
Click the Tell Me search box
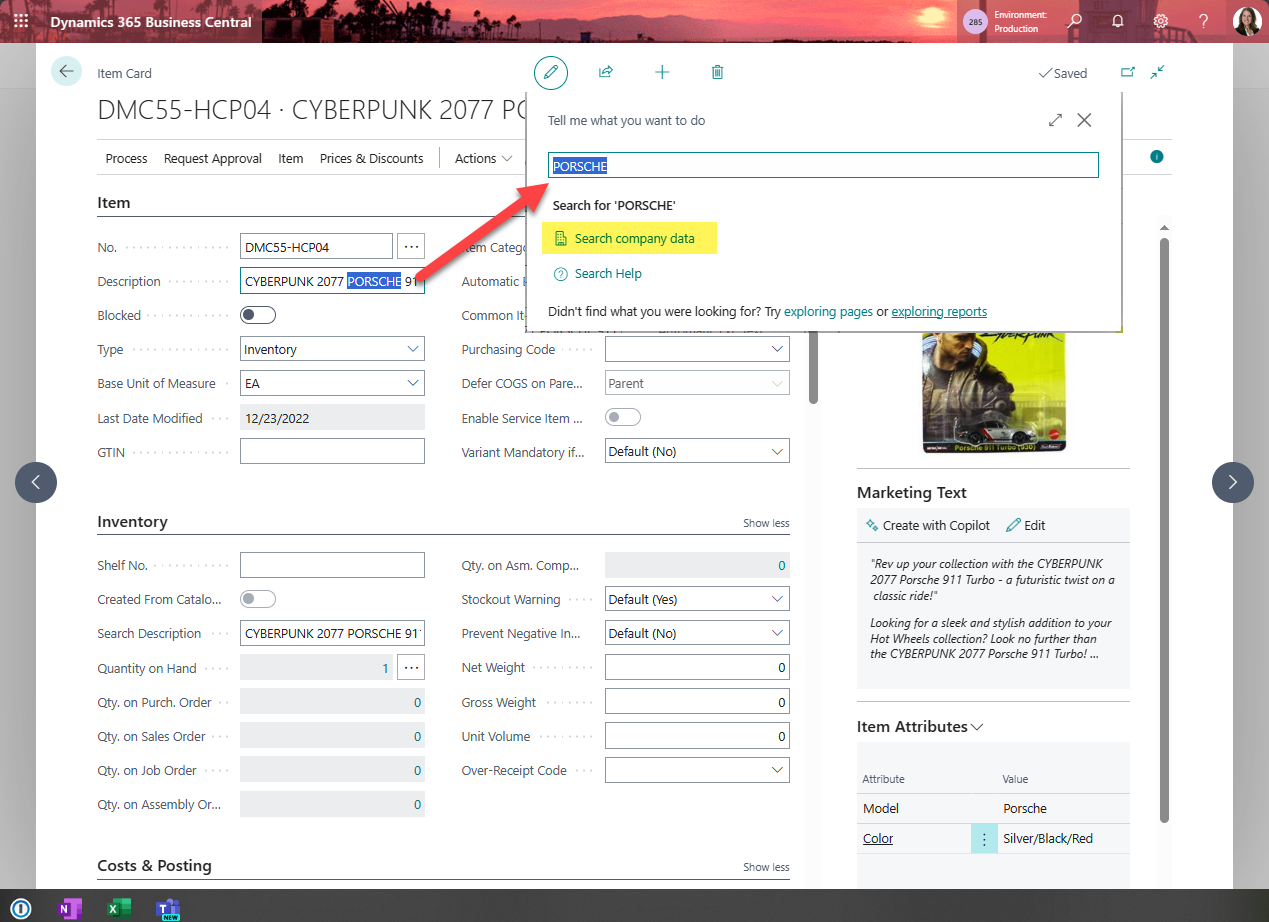[x=823, y=165]
